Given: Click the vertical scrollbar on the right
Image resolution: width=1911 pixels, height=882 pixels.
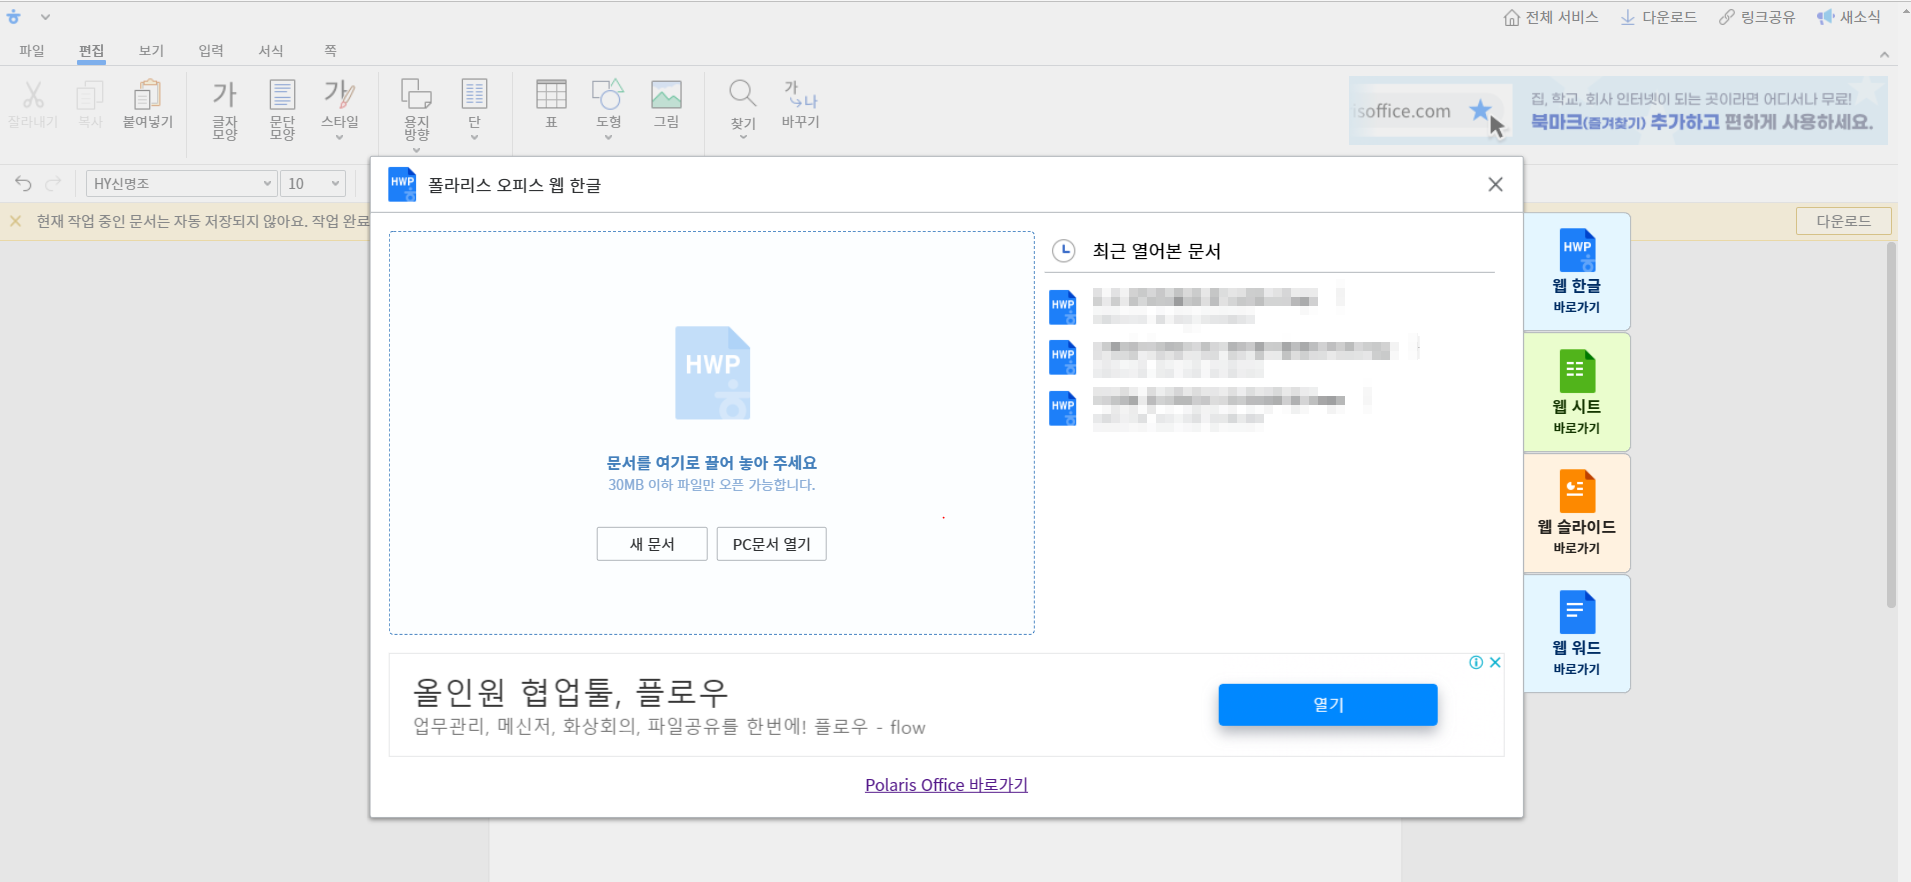Looking at the screenshot, I should [x=1891, y=425].
